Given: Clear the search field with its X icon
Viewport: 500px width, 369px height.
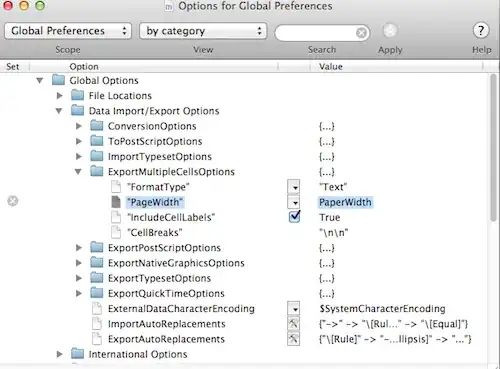Looking at the screenshot, I should (x=361, y=33).
